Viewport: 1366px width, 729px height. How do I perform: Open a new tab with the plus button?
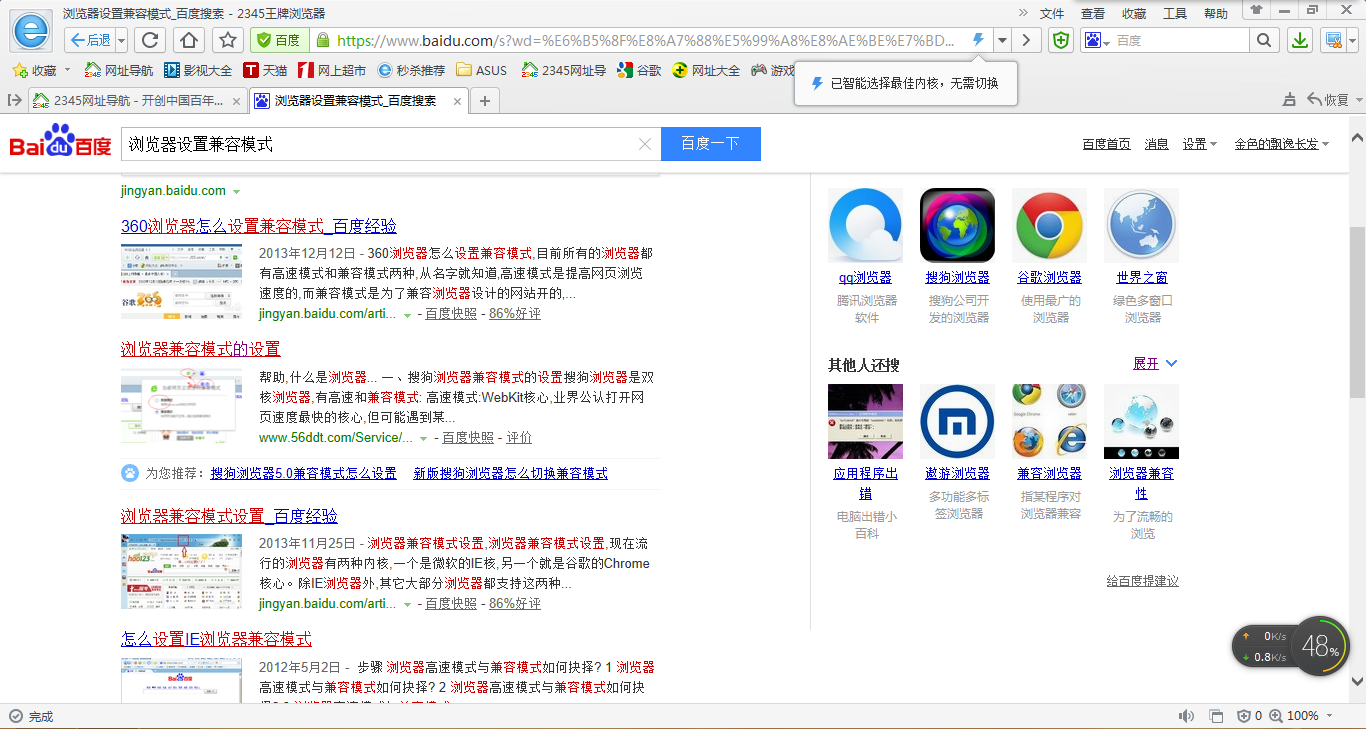(485, 101)
